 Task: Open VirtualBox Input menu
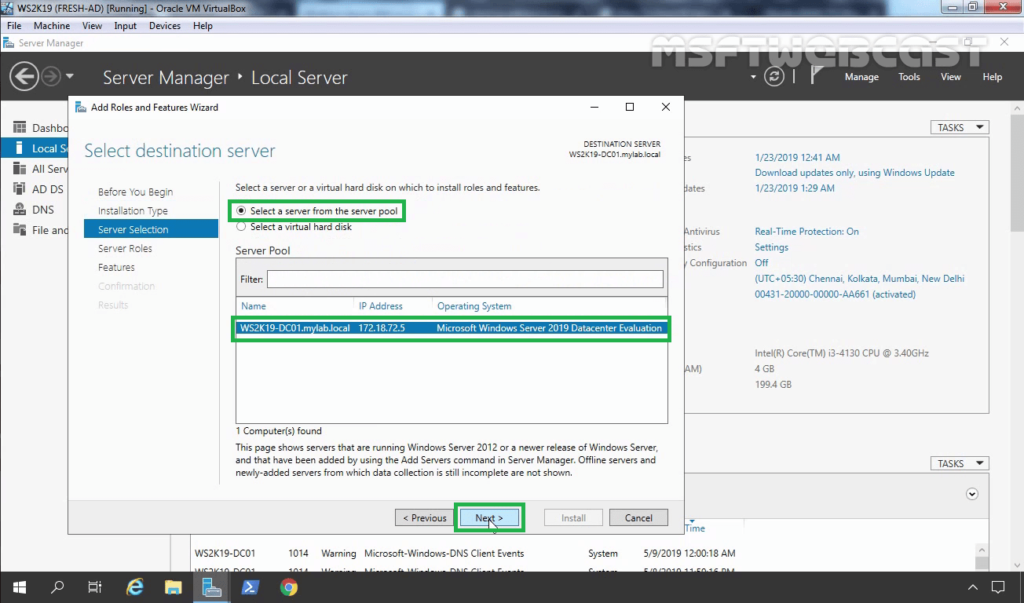(125, 25)
